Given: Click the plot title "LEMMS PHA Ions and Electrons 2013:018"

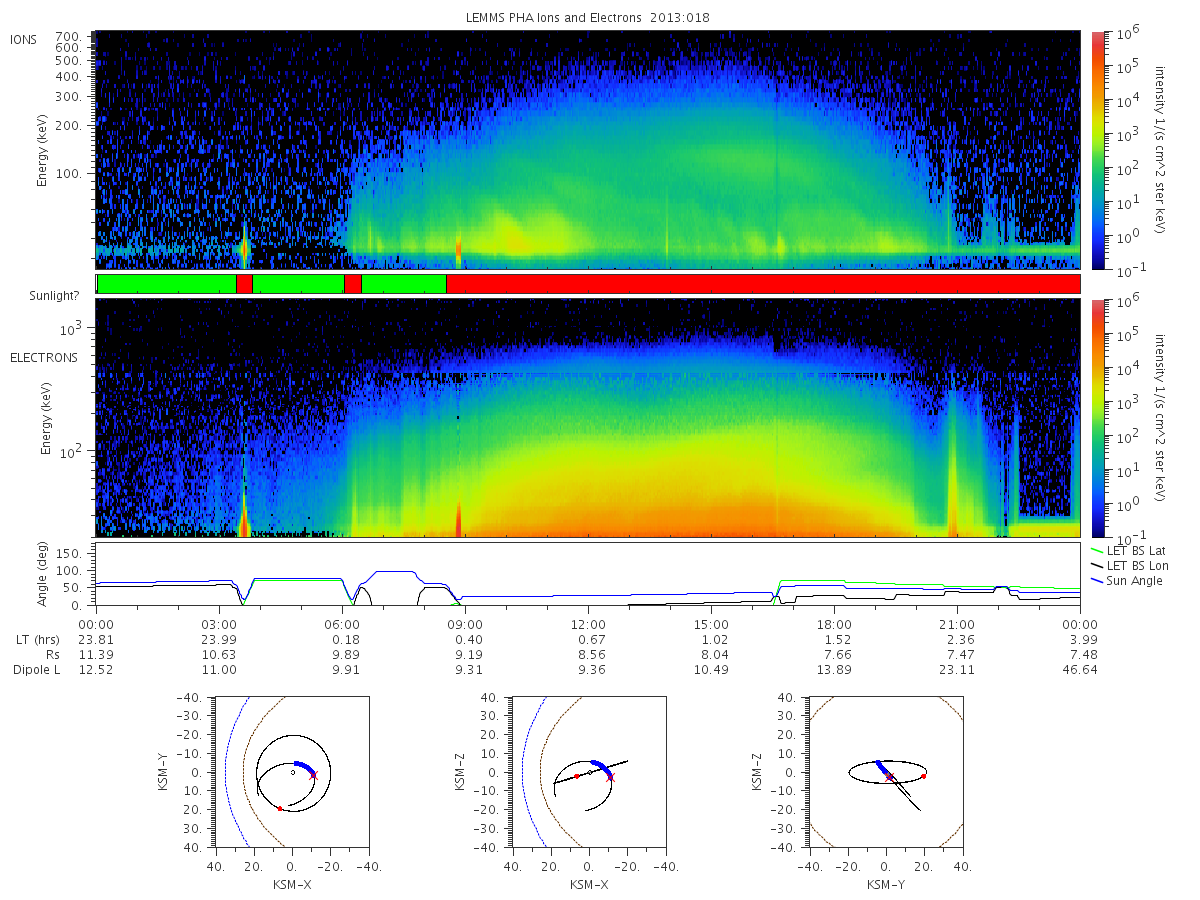Looking at the screenshot, I should (x=588, y=17).
